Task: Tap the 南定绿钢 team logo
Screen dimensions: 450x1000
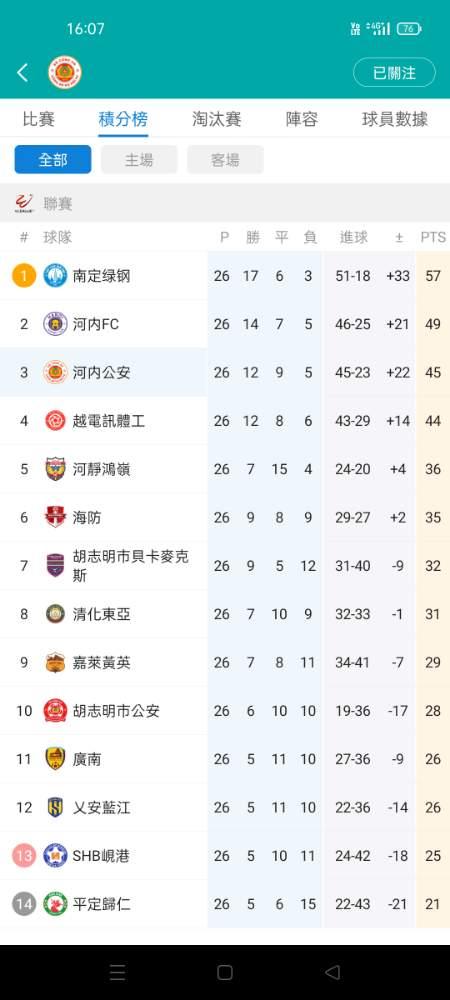Action: (55, 276)
